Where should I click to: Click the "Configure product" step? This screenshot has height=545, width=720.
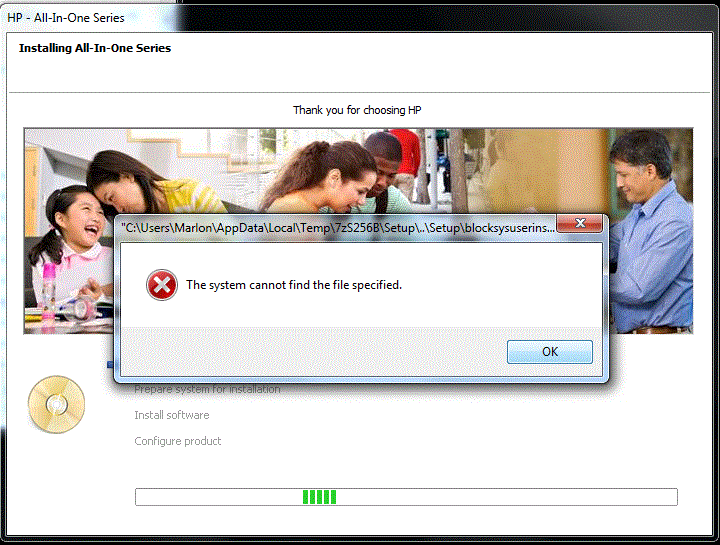tap(178, 441)
